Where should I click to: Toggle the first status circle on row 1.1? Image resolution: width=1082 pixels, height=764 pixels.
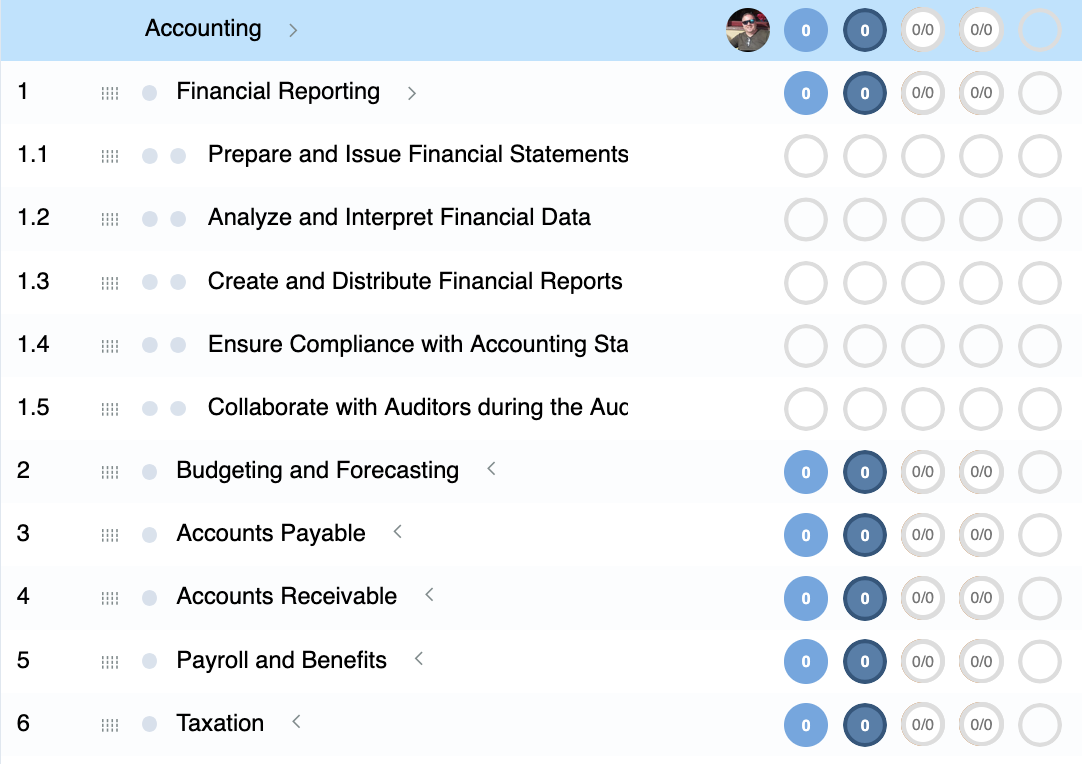805,156
